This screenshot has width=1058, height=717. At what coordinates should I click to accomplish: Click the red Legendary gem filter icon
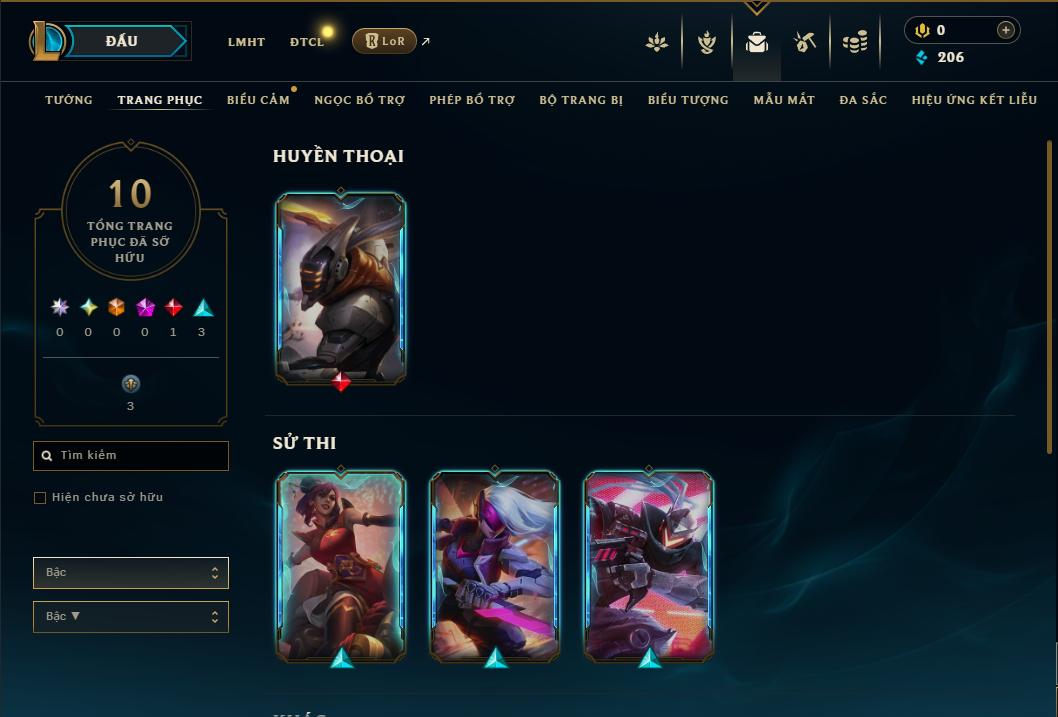click(x=173, y=308)
